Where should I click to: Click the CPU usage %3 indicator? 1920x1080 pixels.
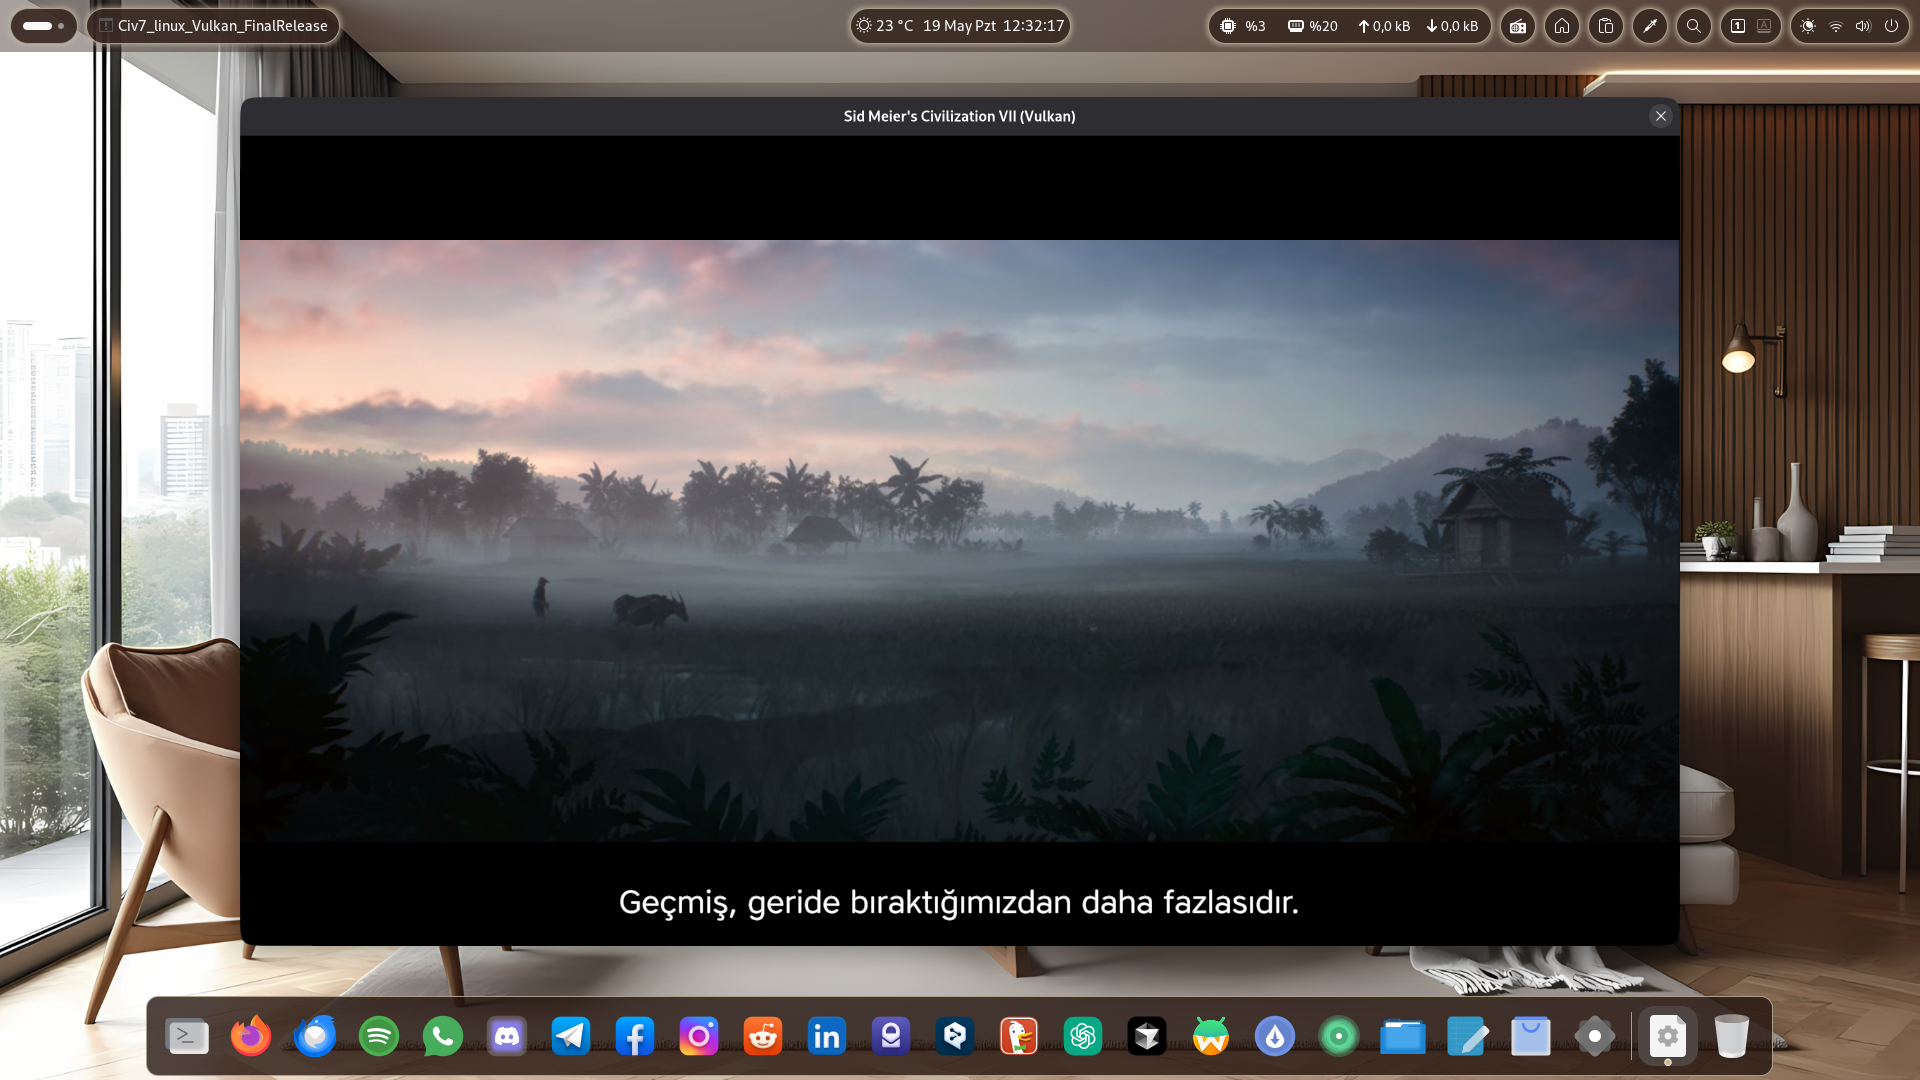point(1243,26)
